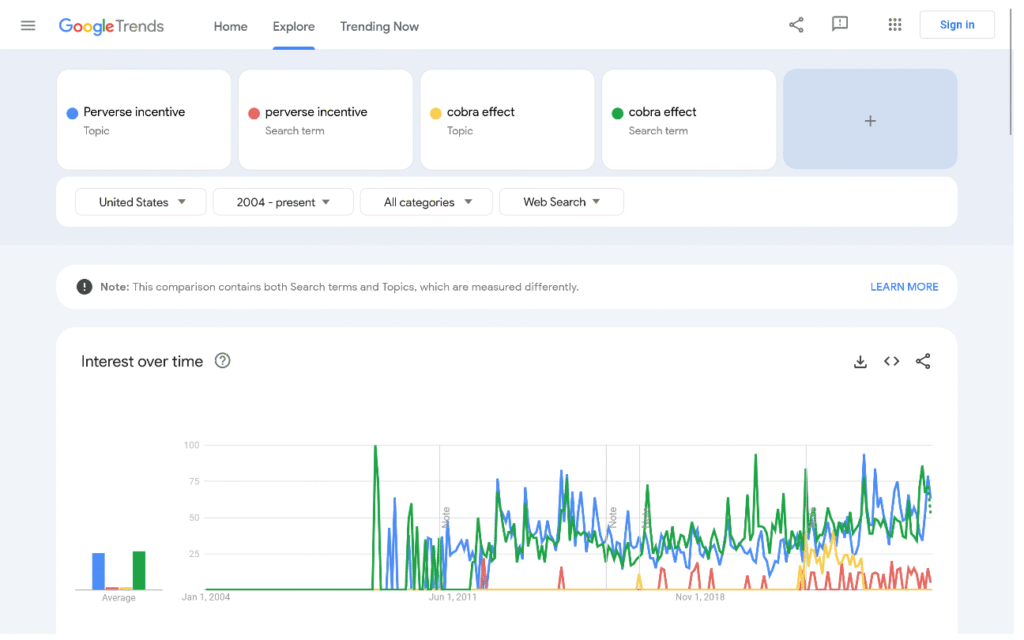Viewport: 1024px width, 640px height.
Task: Share the Interest over time chart
Action: click(x=923, y=362)
